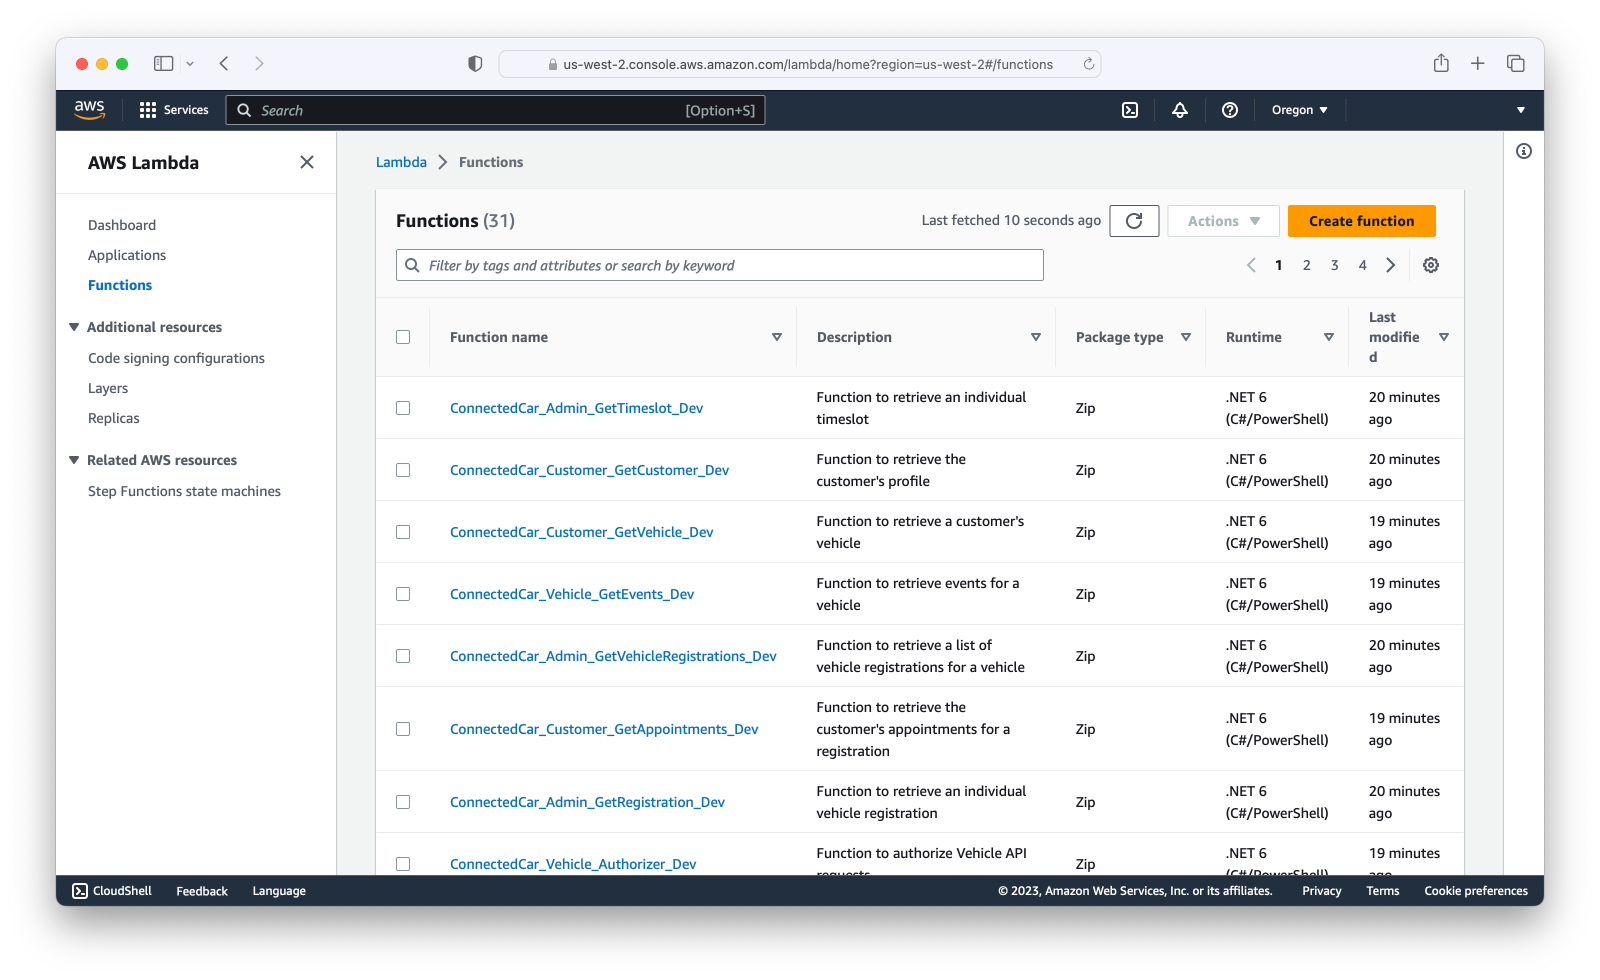Click Cookie preferences in footer
The height and width of the screenshot is (980, 1600).
point(1476,891)
